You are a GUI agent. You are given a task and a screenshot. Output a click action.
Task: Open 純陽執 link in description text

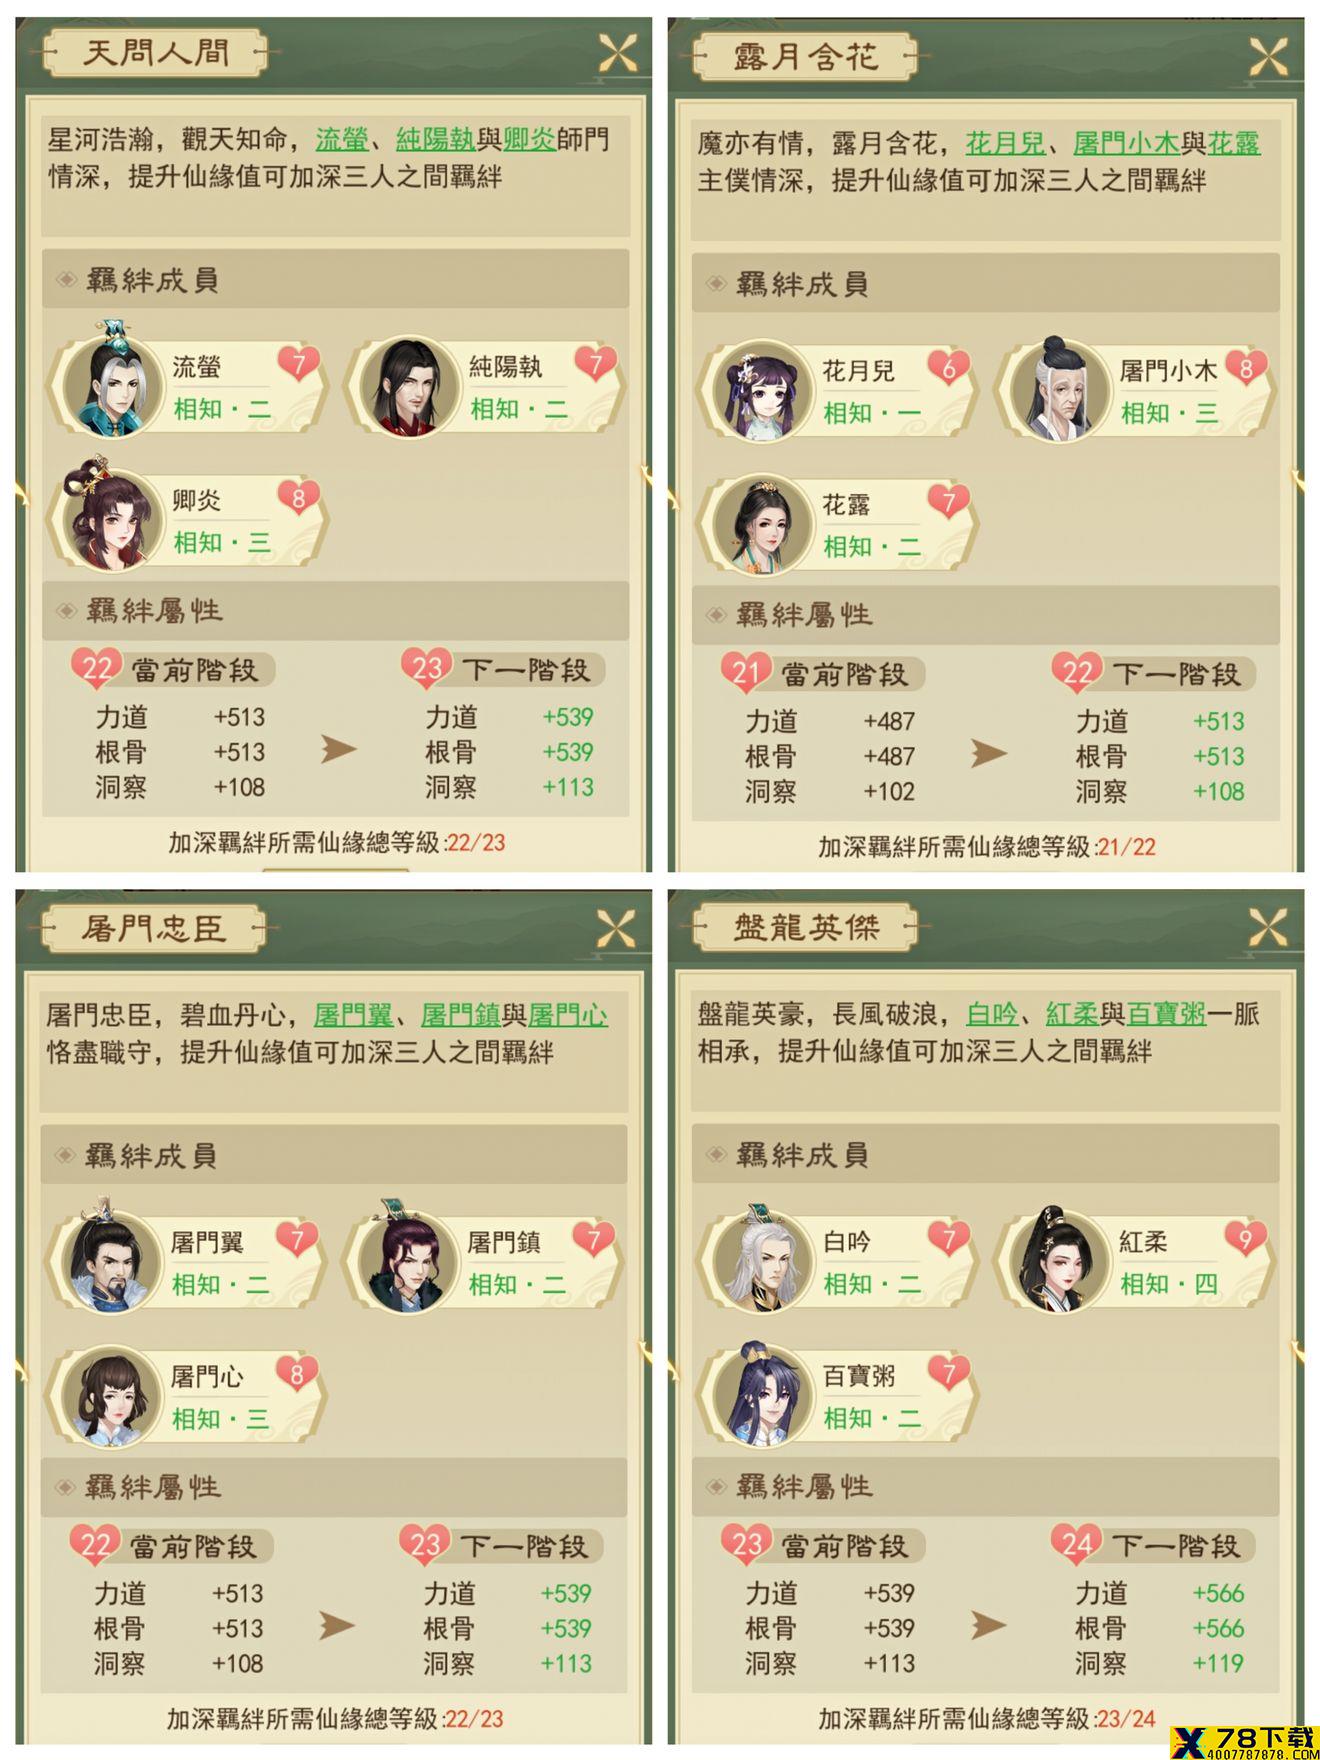click(x=435, y=139)
